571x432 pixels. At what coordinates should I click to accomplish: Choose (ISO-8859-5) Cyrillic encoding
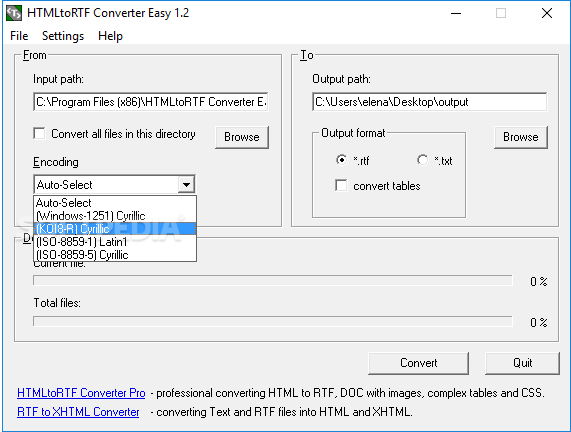coord(115,255)
